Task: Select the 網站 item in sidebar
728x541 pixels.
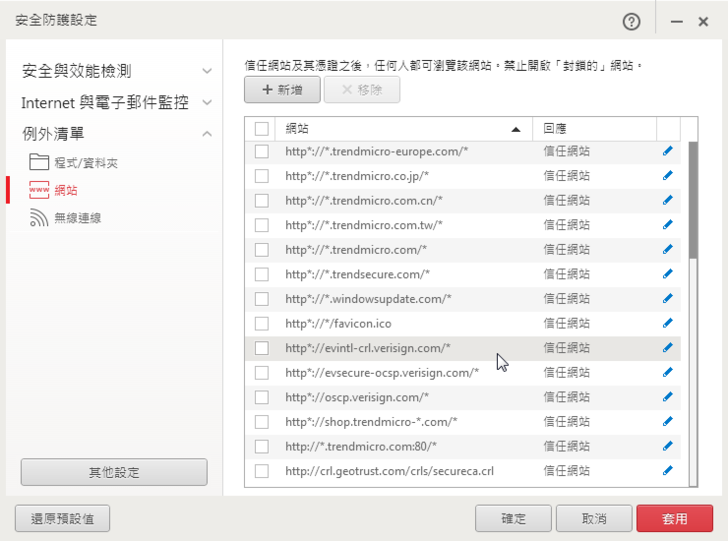Action: pos(65,190)
